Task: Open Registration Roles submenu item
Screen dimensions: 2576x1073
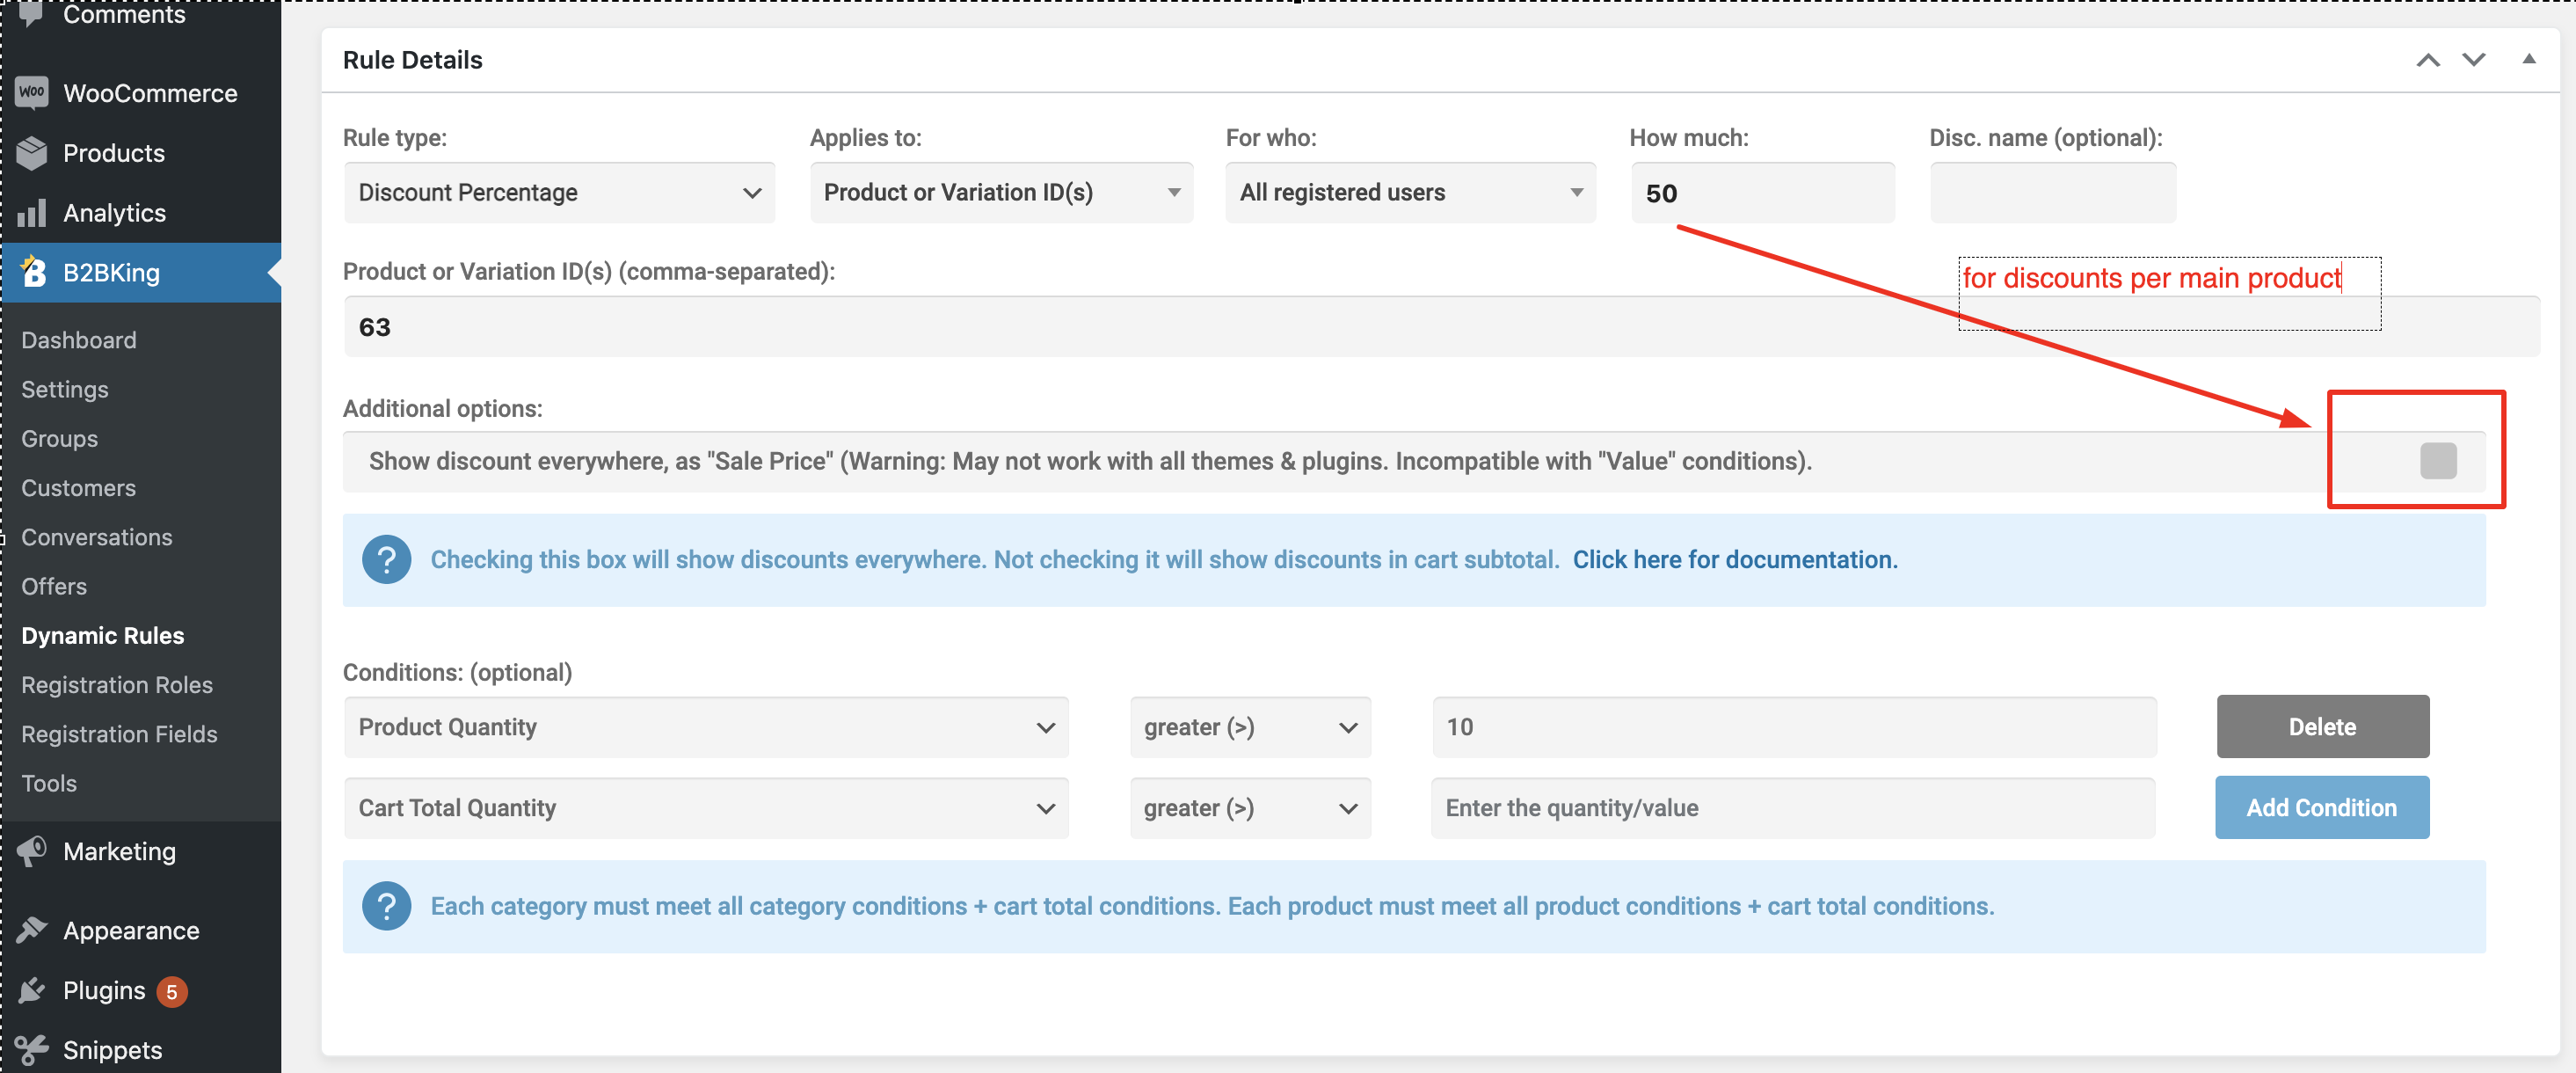Action: pyautogui.click(x=117, y=685)
